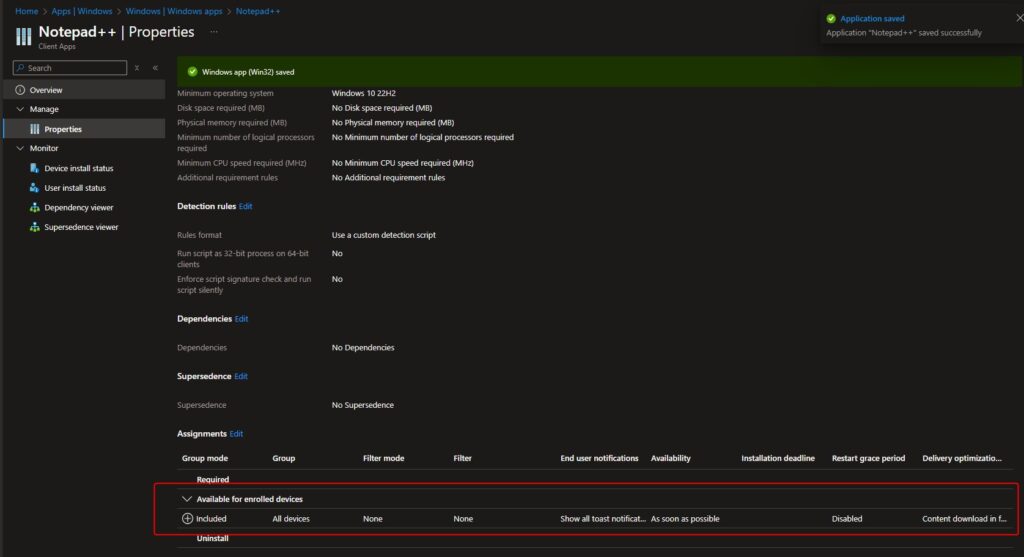Open Dependency viewer
The width and height of the screenshot is (1024, 557).
(x=78, y=208)
